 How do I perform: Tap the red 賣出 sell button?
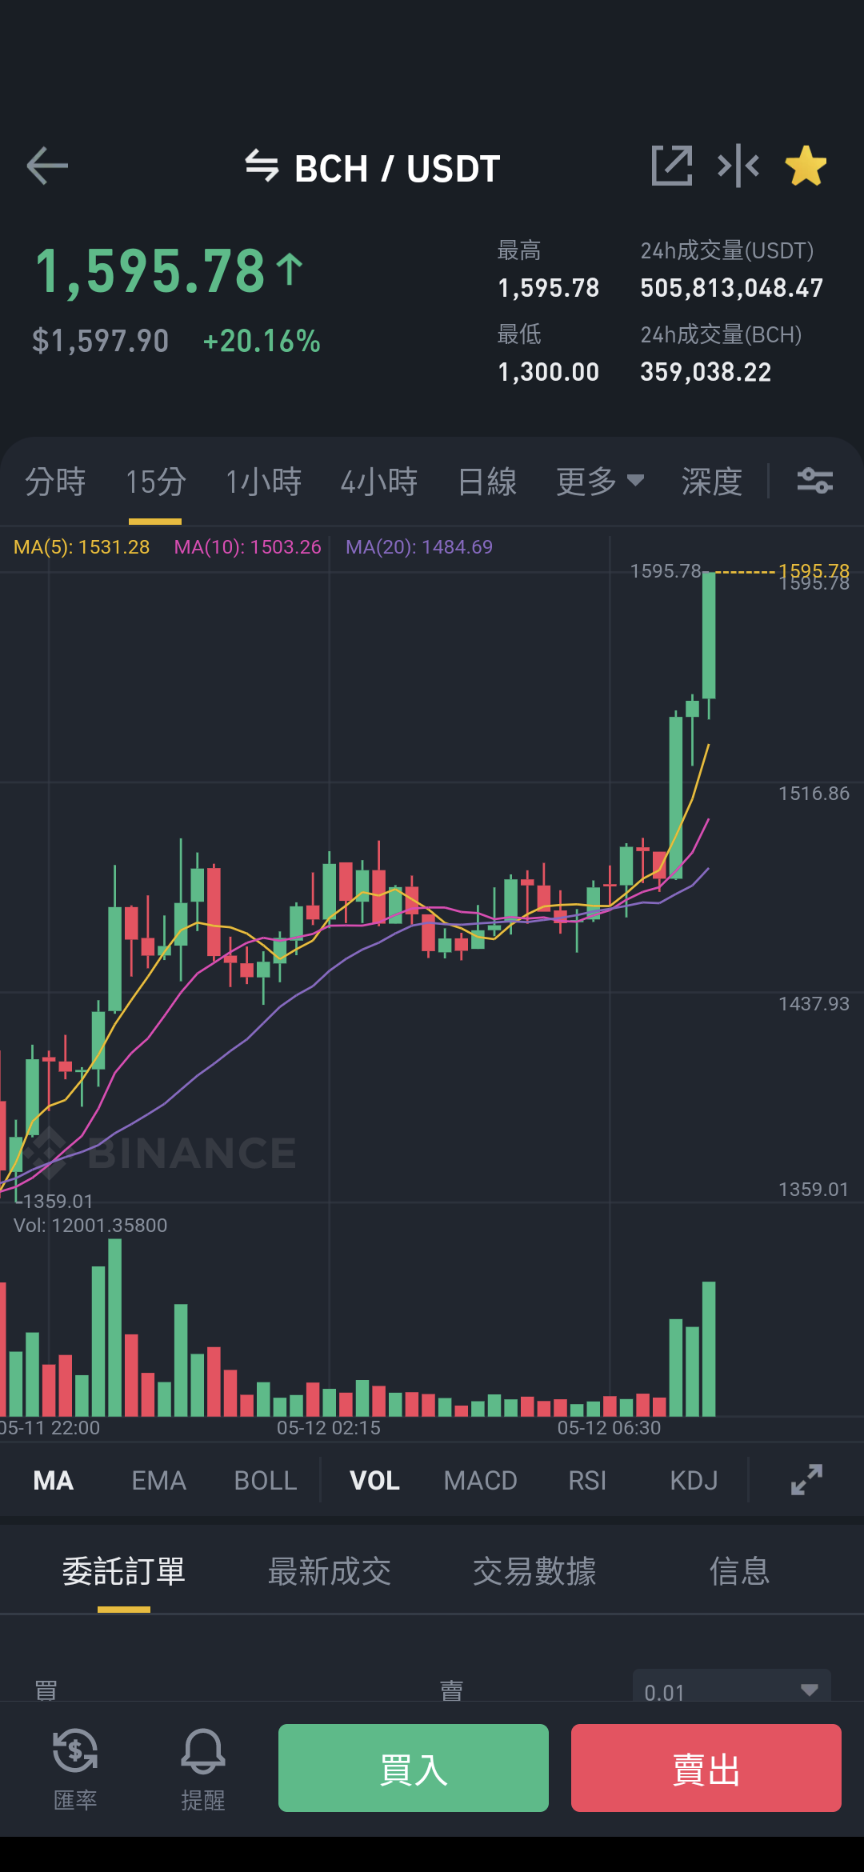[x=706, y=1768]
